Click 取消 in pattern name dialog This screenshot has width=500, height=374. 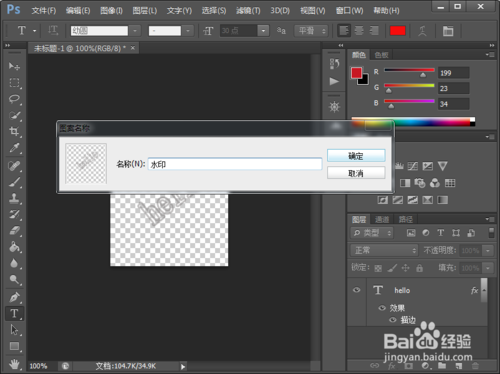(356, 173)
